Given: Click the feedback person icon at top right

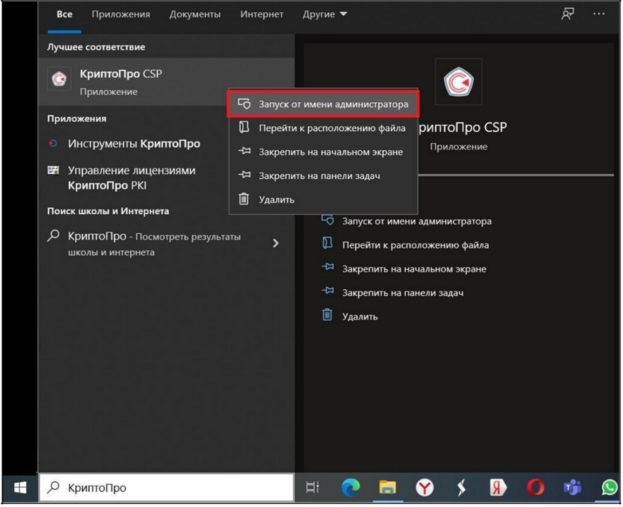Looking at the screenshot, I should tap(567, 14).
